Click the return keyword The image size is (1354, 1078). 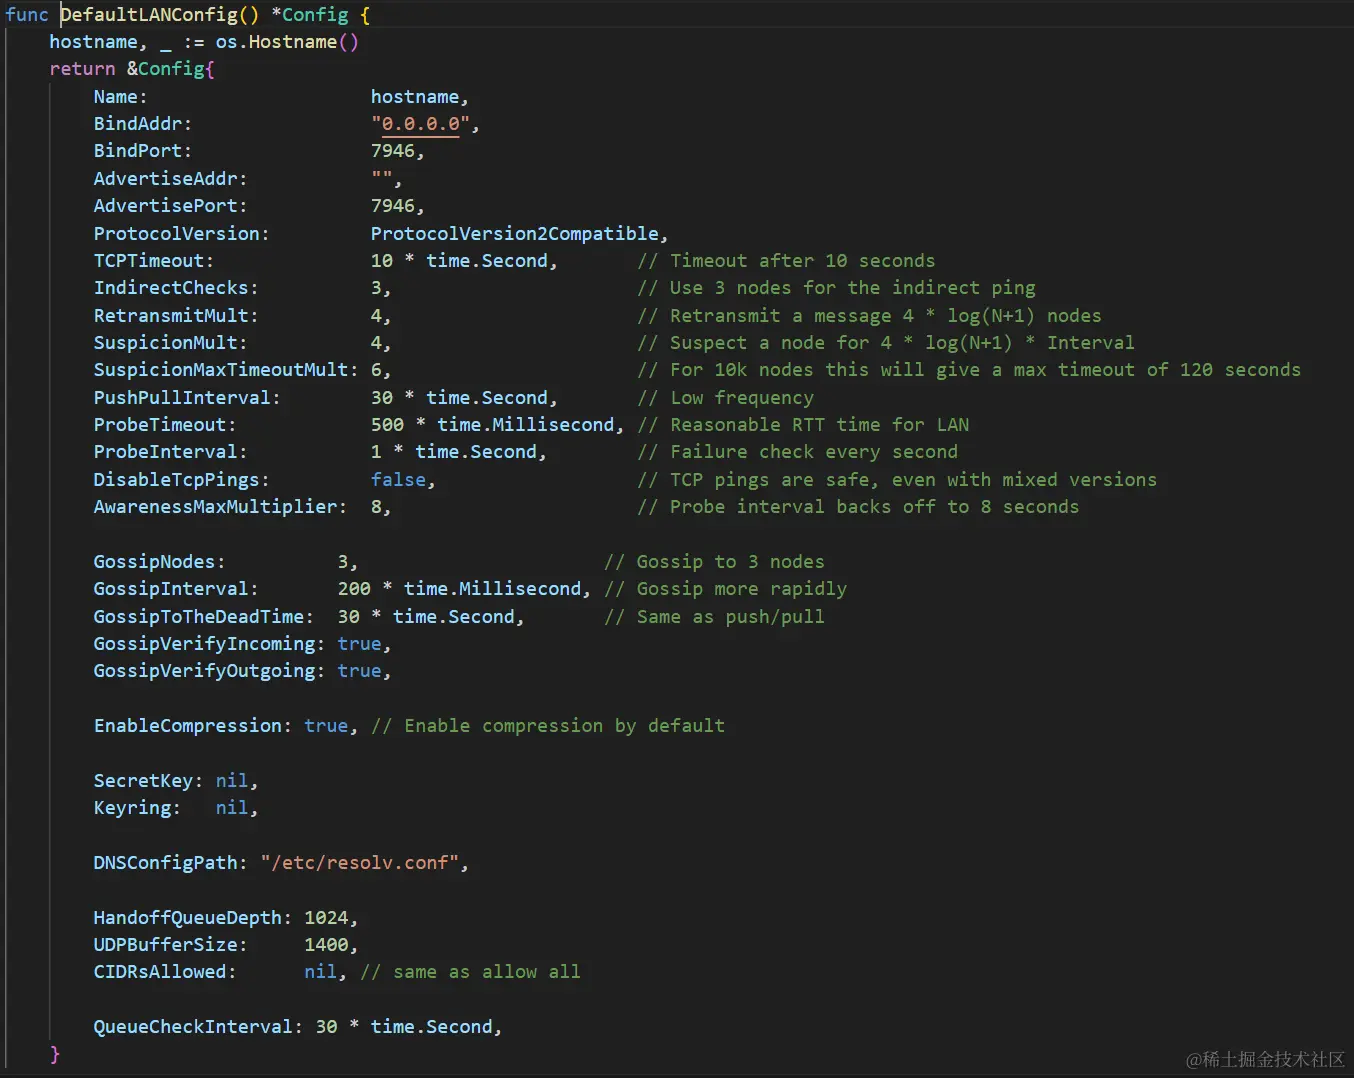83,69
